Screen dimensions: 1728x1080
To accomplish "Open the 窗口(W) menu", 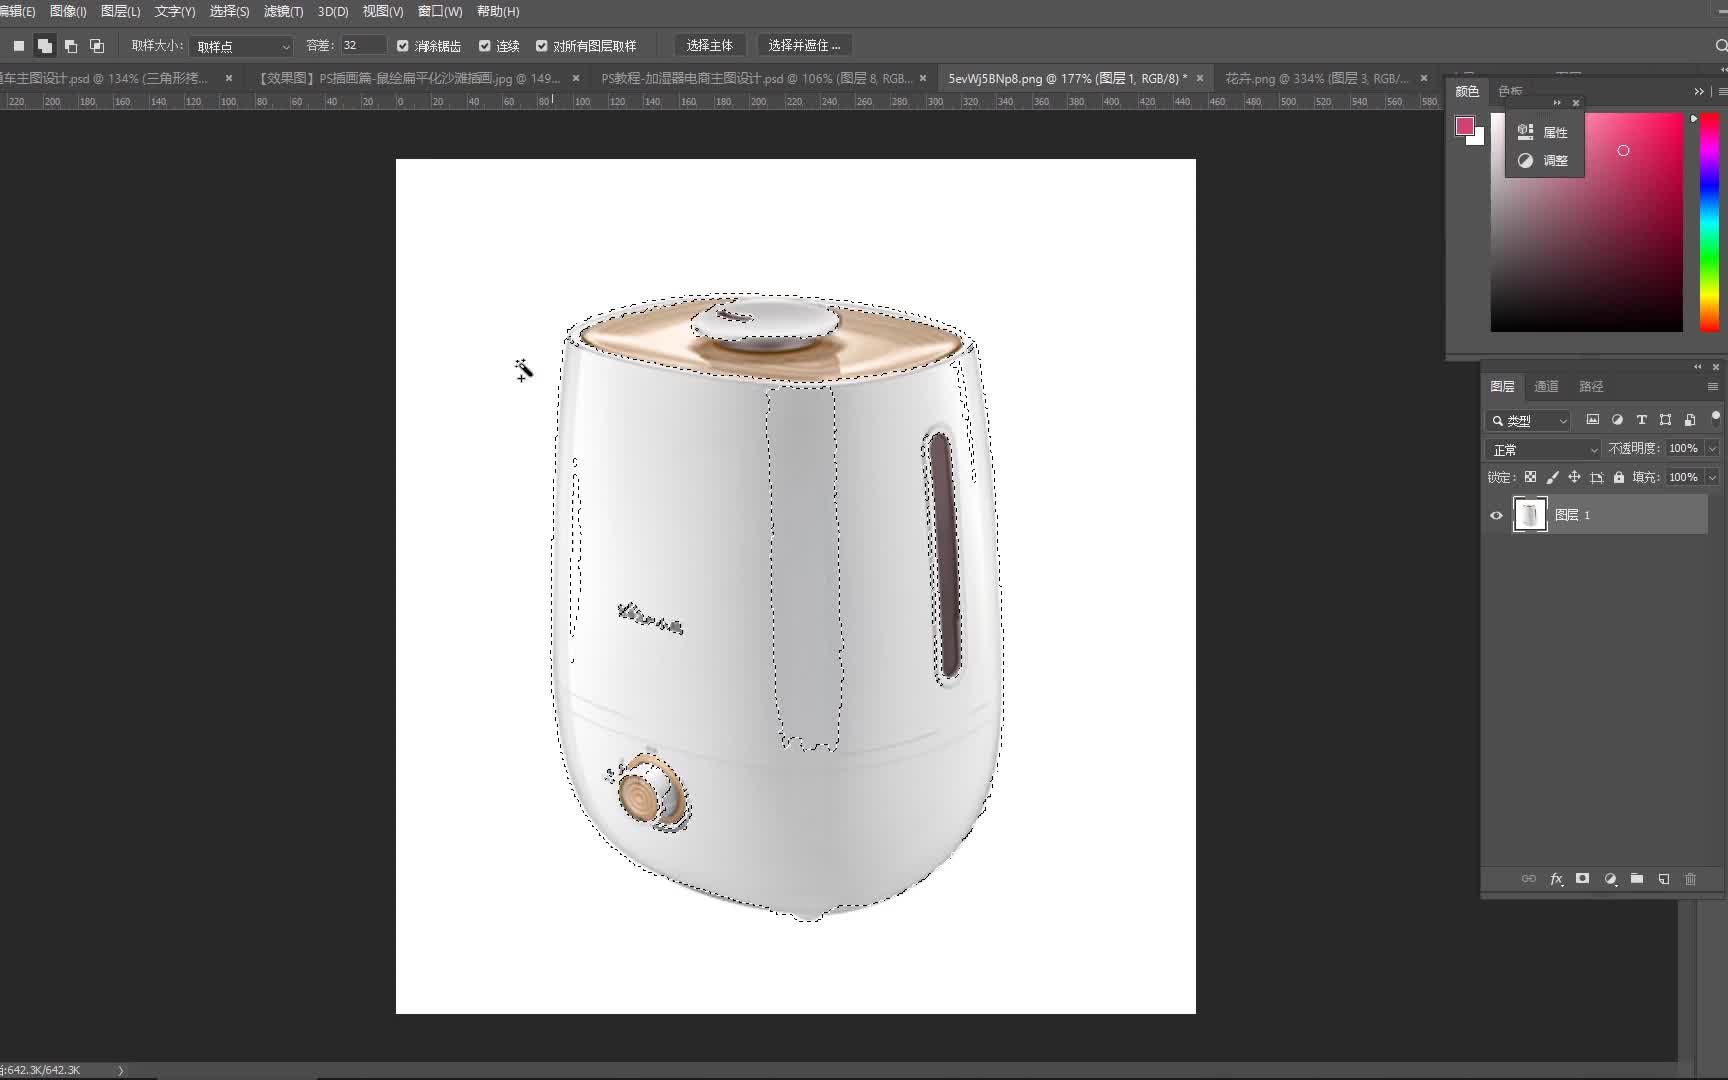I will click(440, 11).
